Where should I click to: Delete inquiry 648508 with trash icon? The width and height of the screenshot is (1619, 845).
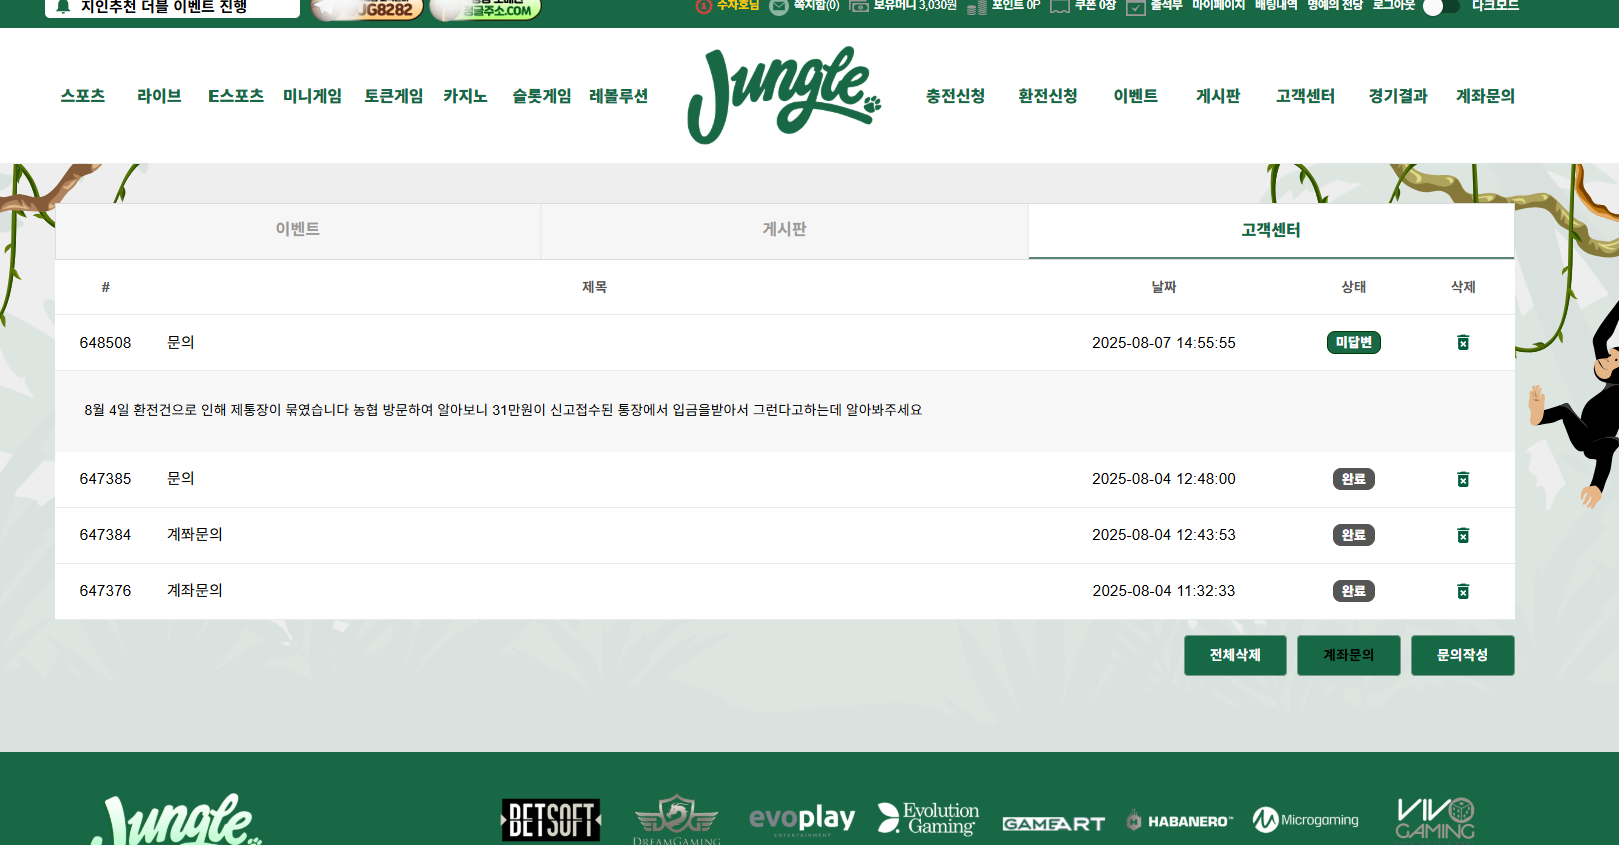pos(1462,343)
